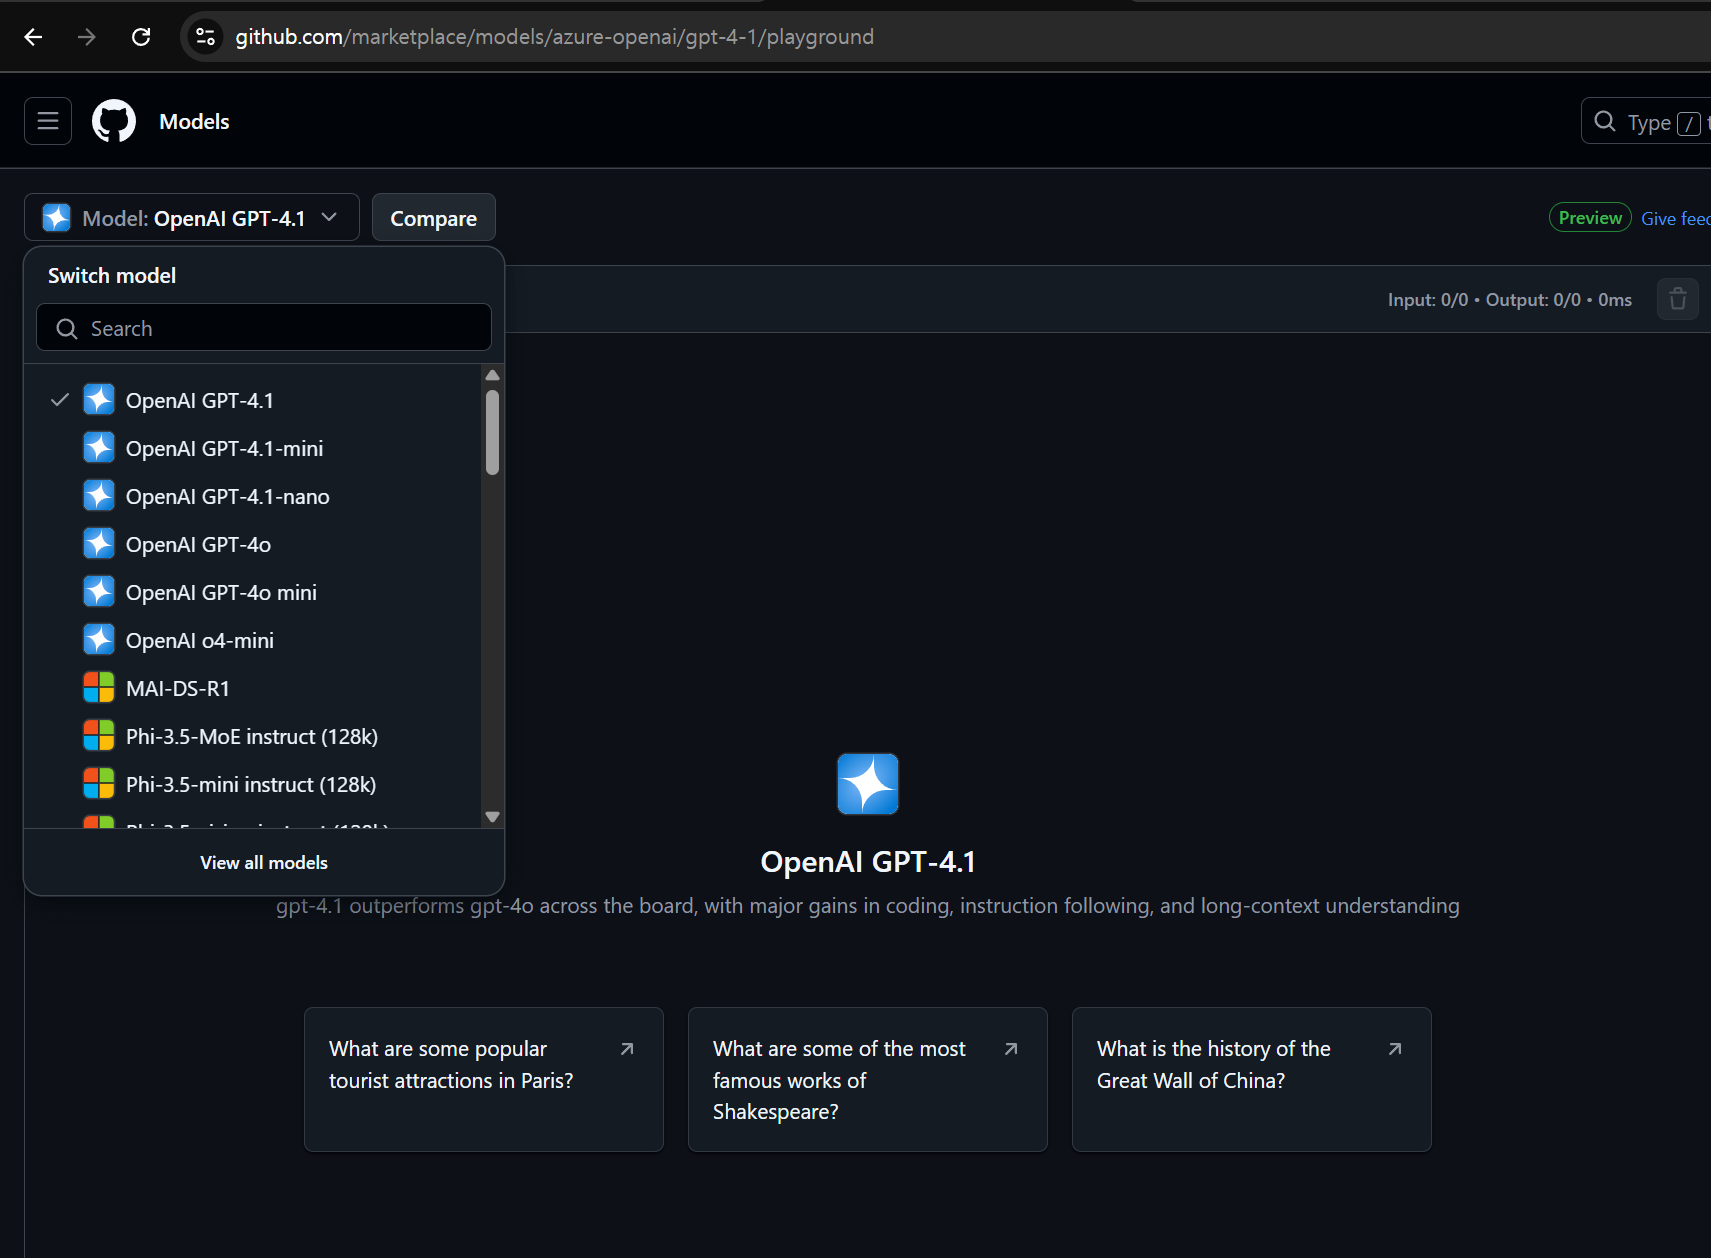Image resolution: width=1711 pixels, height=1258 pixels.
Task: Click the Input: 0/0 token stats text
Action: 1428,299
